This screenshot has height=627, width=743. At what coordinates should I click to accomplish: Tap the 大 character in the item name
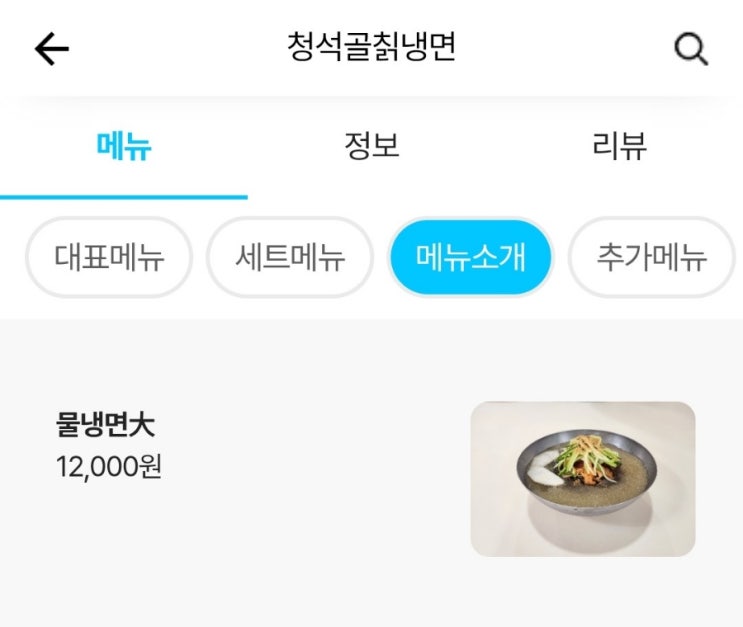143,426
